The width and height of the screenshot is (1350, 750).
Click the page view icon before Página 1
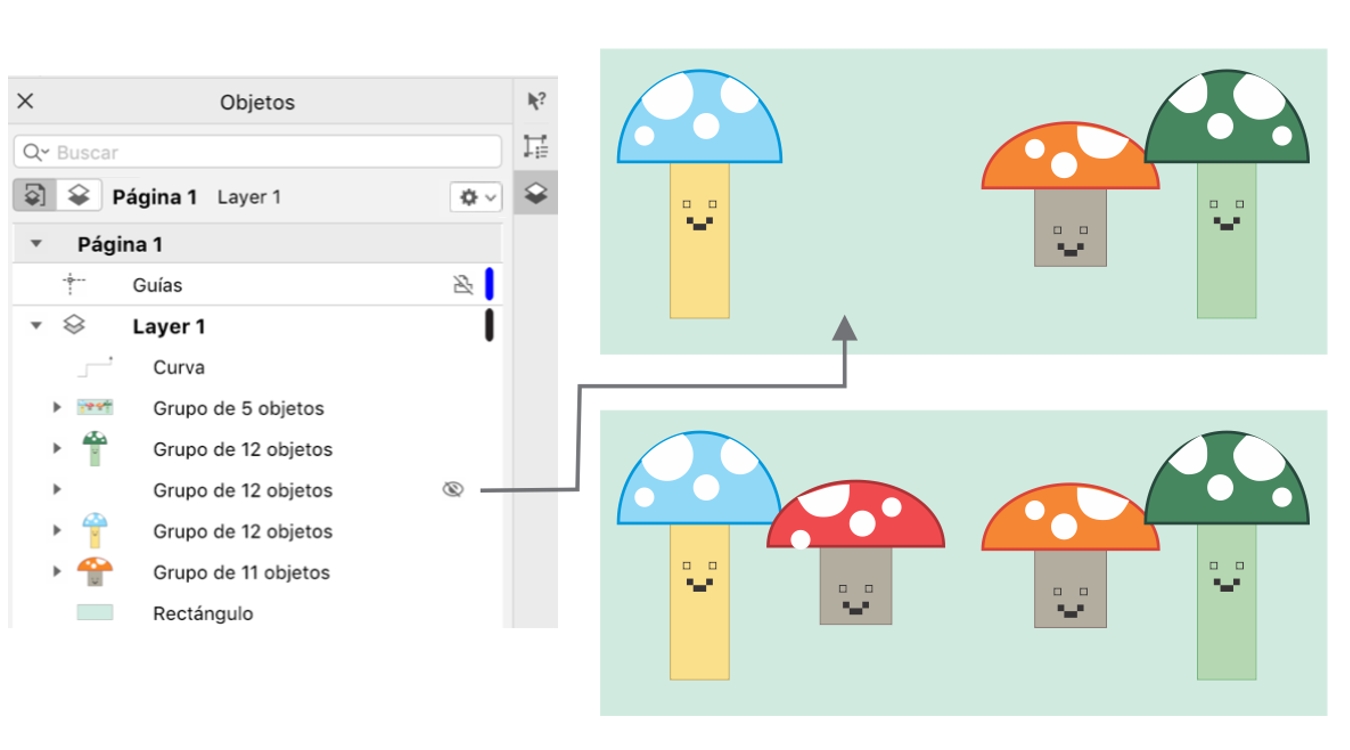click(34, 196)
